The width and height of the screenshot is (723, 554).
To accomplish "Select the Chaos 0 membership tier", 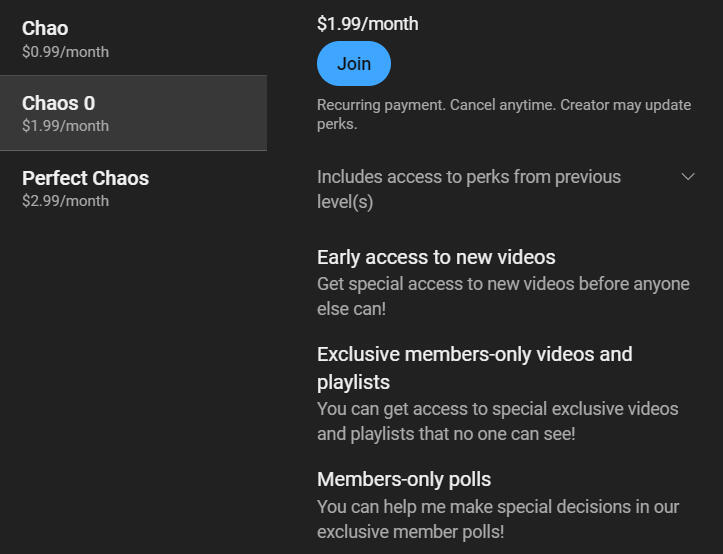I will (133, 113).
